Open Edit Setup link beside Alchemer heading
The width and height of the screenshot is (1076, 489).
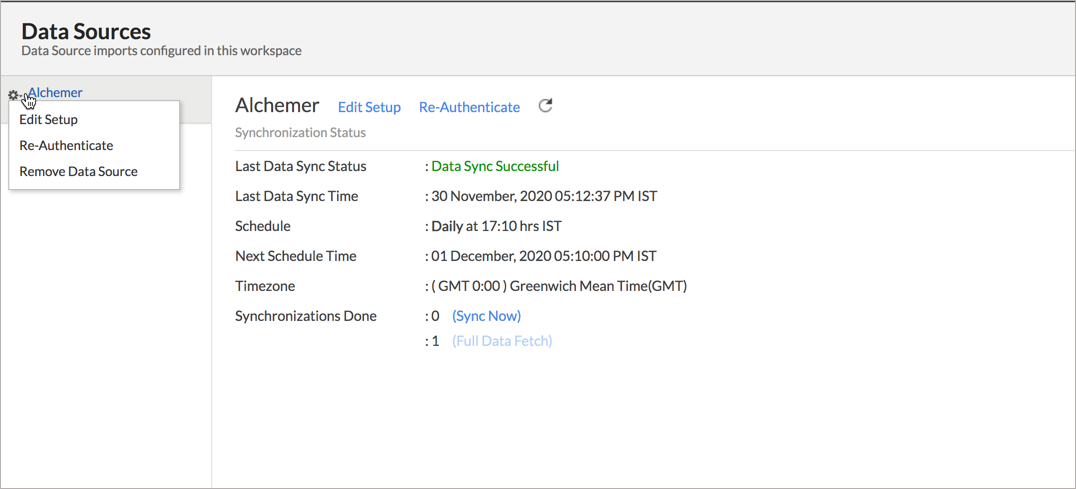(x=369, y=107)
